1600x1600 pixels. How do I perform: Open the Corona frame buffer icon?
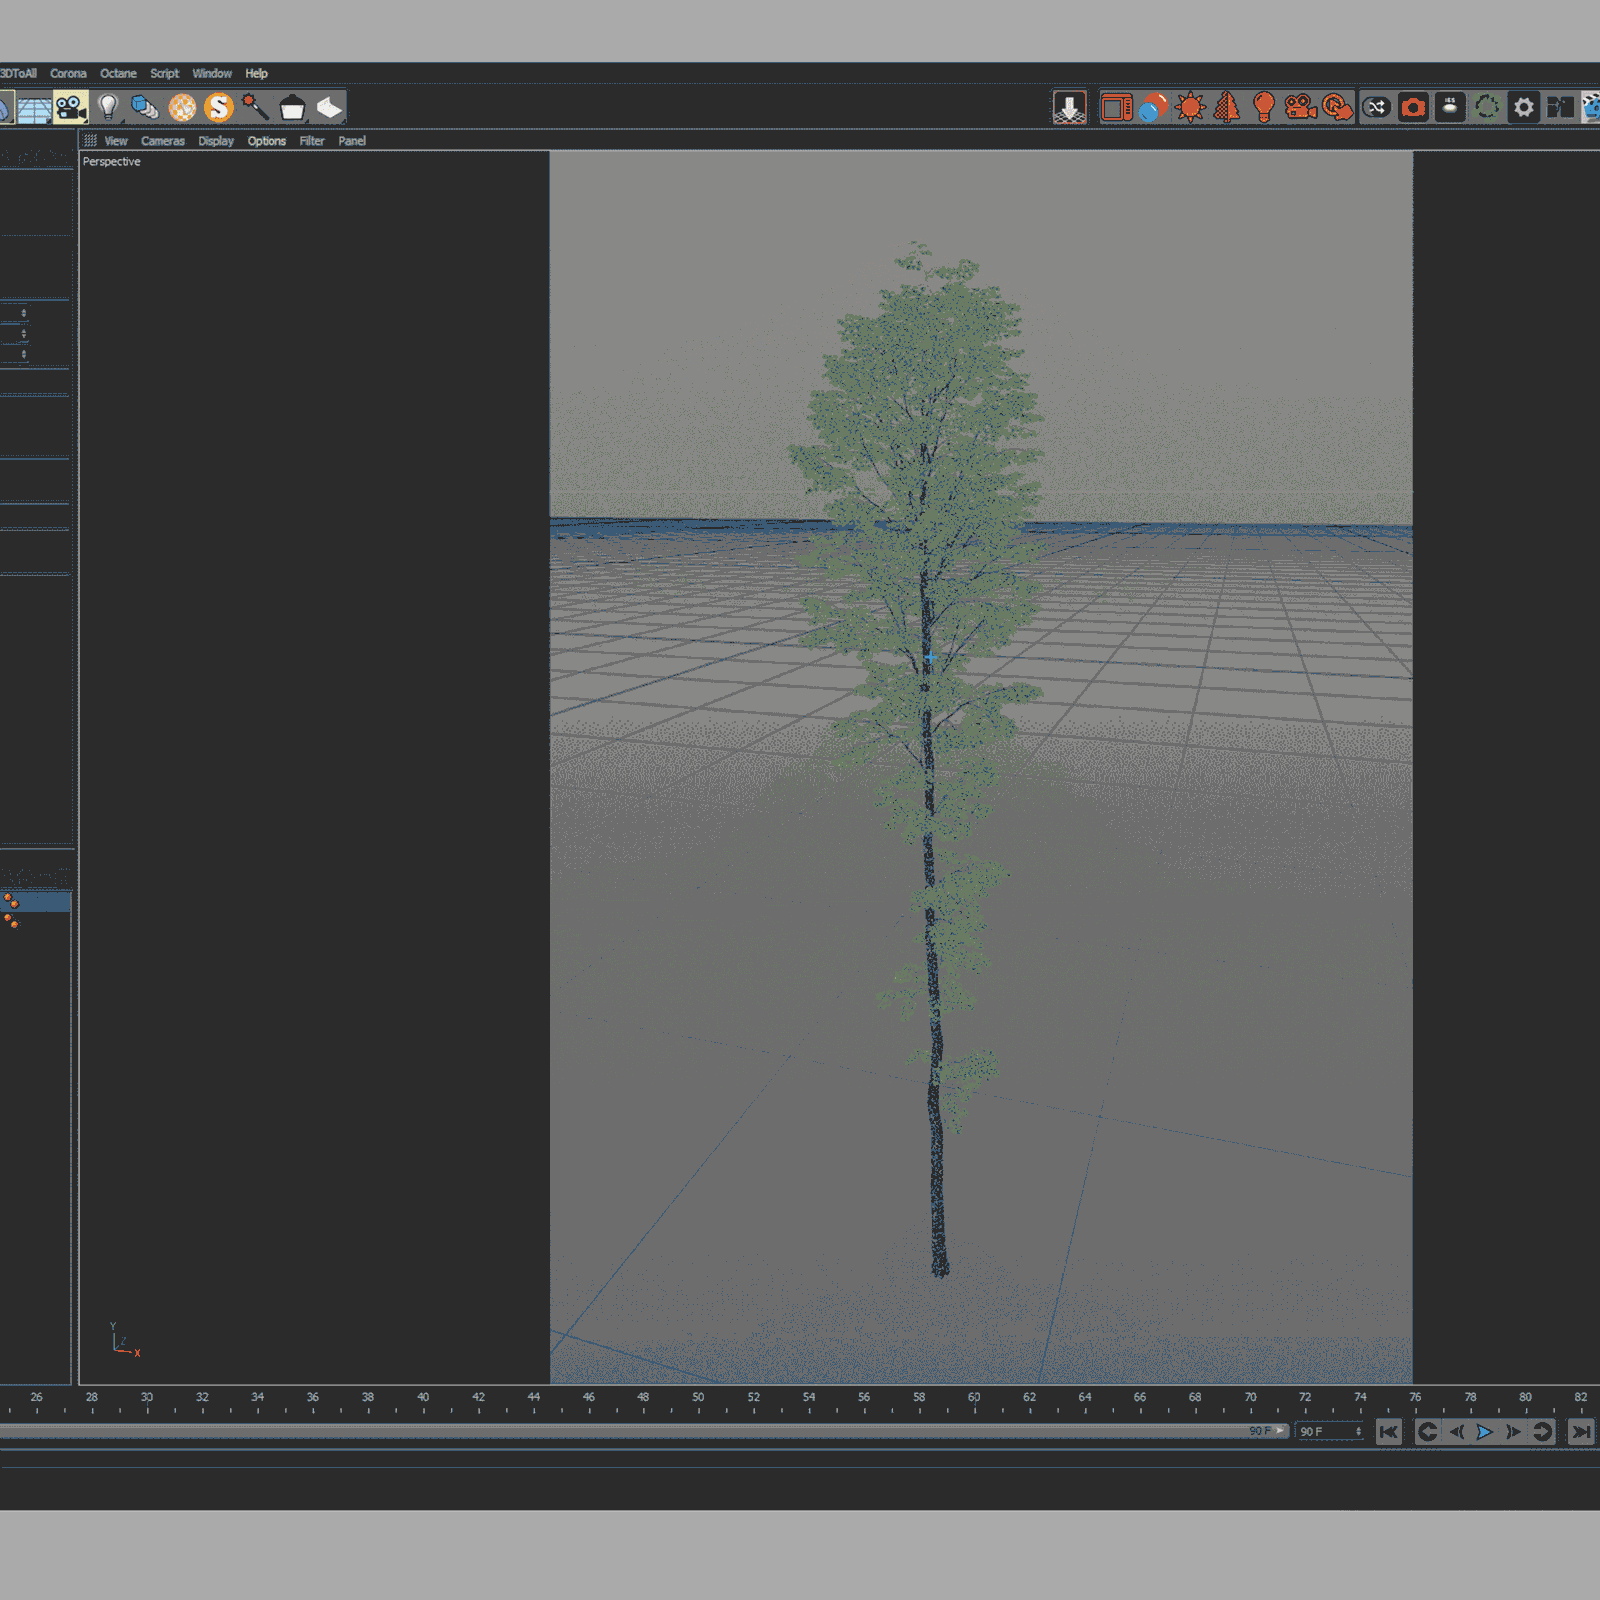click(x=1116, y=107)
